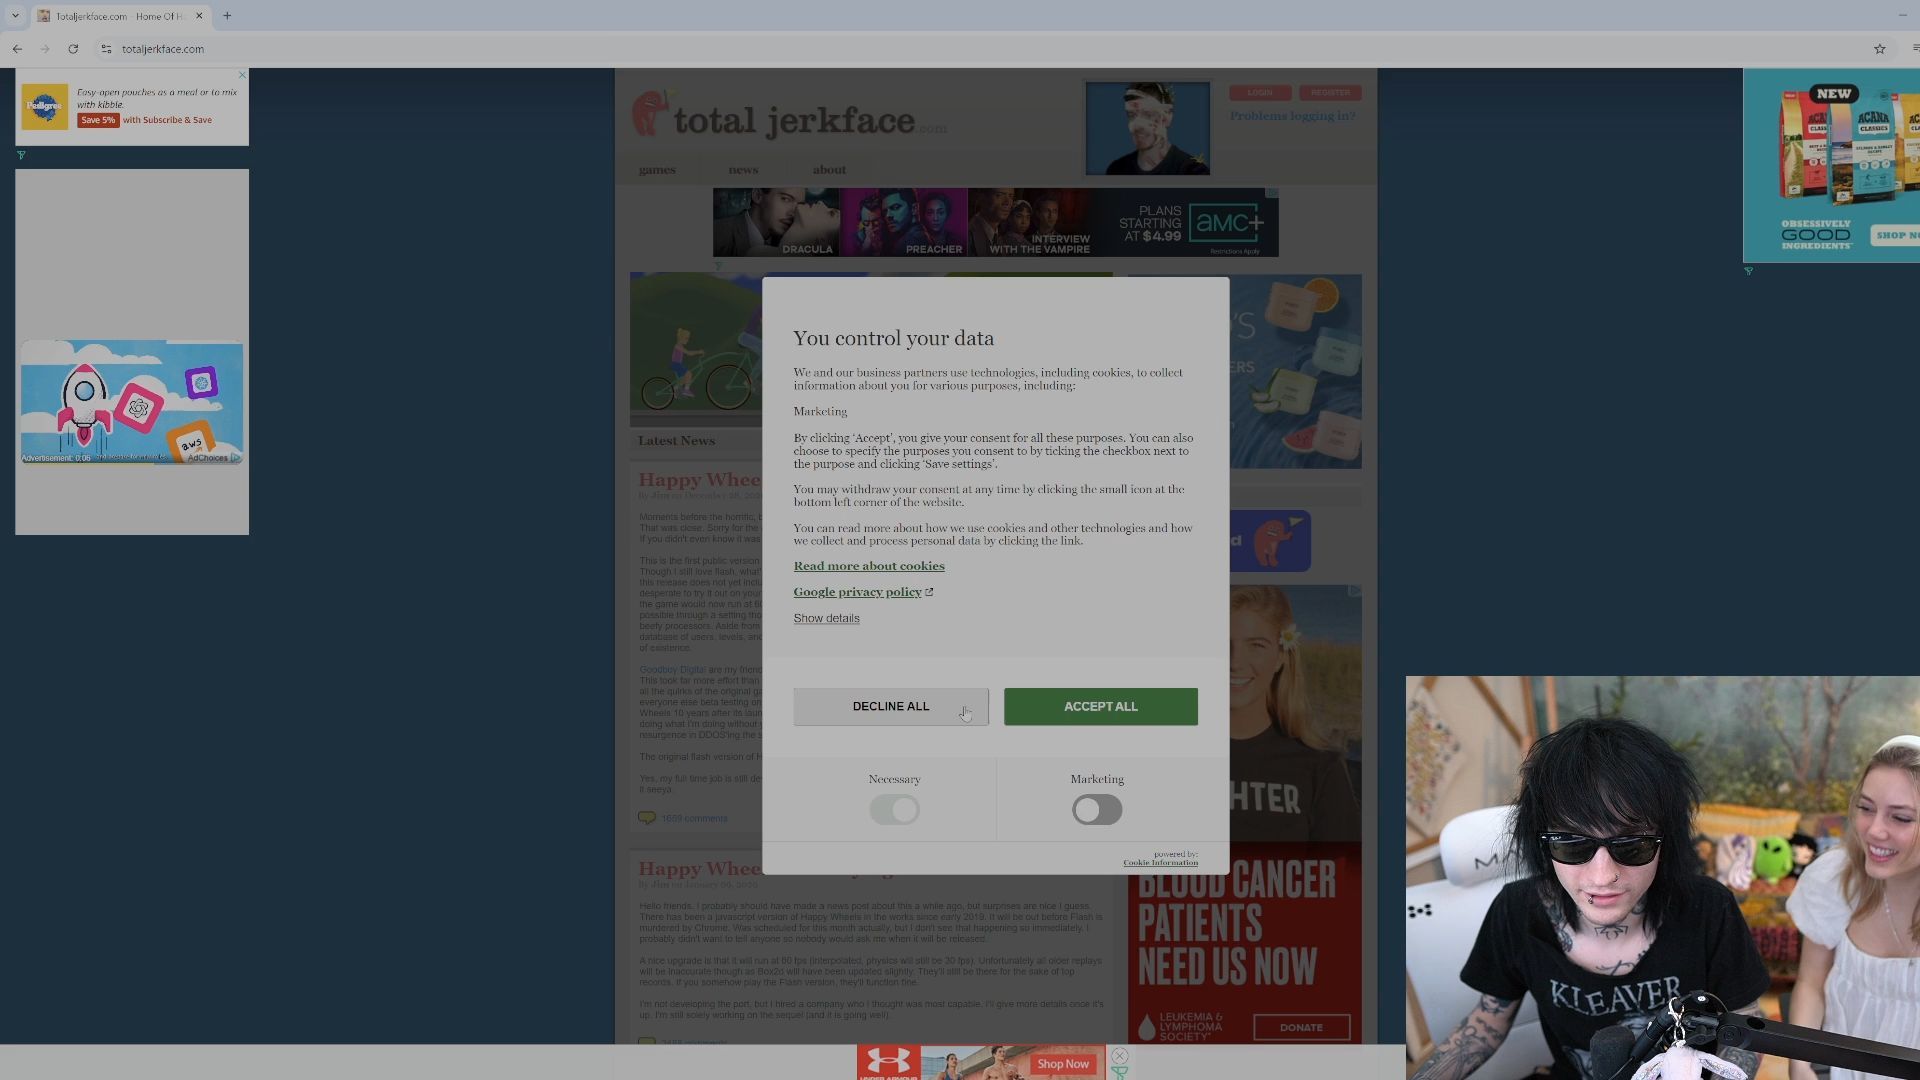Open Google privacy policy link
This screenshot has height=1080, width=1920.
point(858,592)
